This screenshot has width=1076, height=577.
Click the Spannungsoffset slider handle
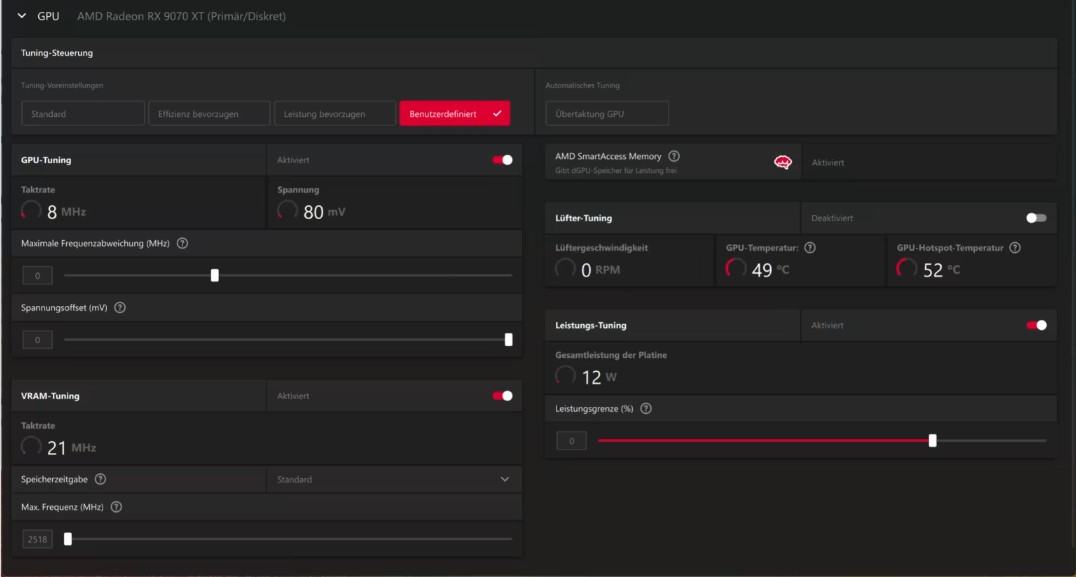(508, 340)
